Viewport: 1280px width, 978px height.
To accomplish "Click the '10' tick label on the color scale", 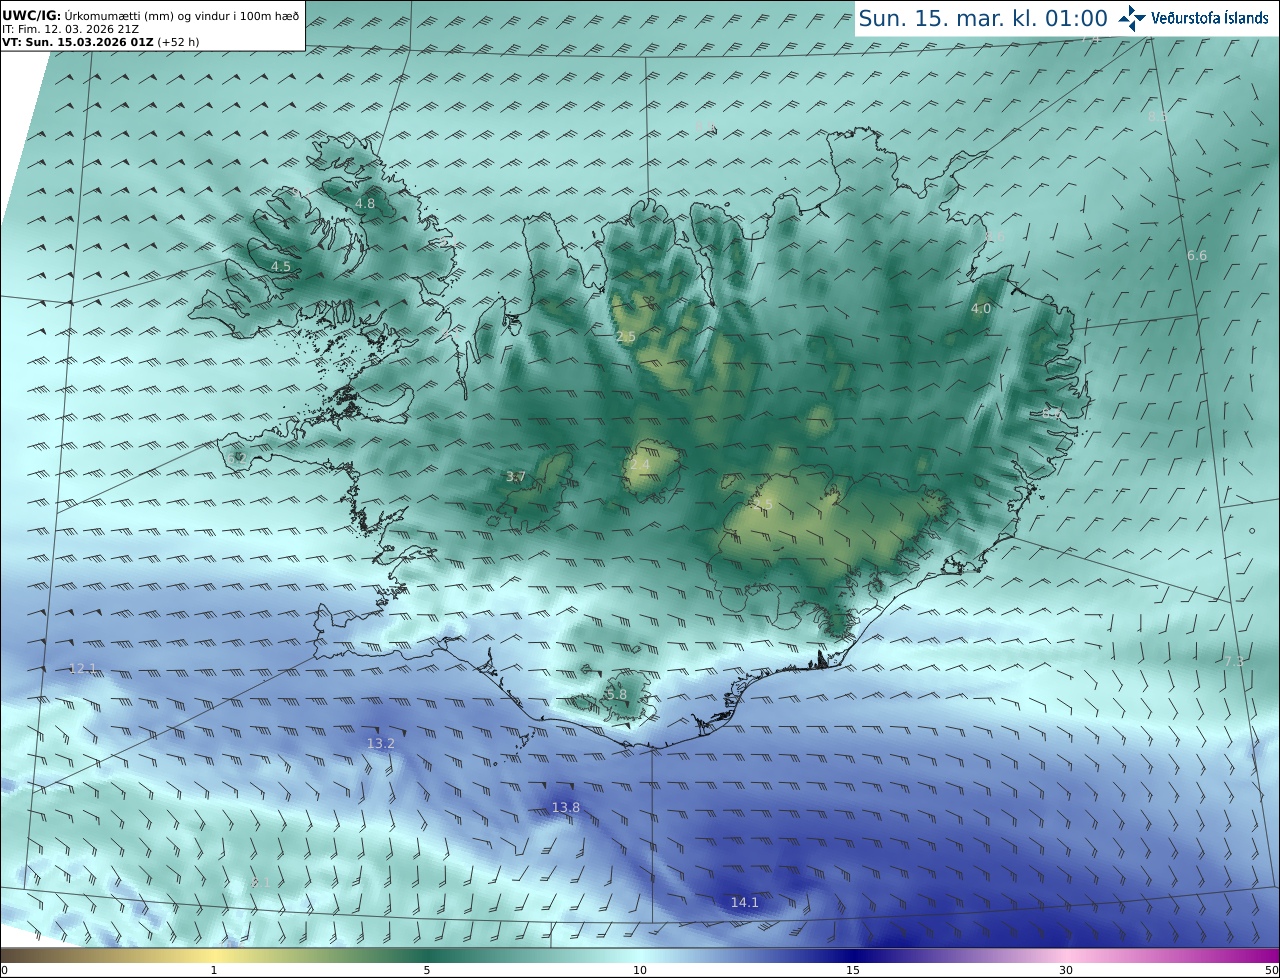I will pos(640,970).
